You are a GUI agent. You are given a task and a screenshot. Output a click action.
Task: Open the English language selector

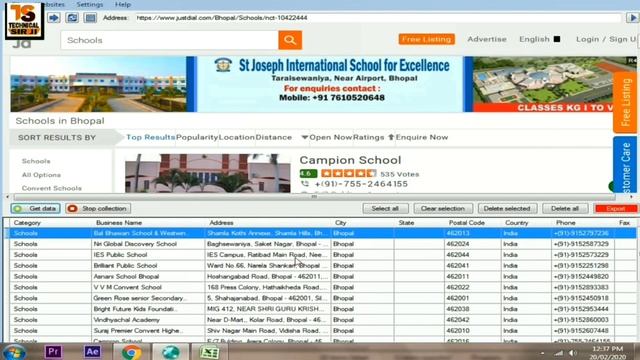(x=539, y=39)
